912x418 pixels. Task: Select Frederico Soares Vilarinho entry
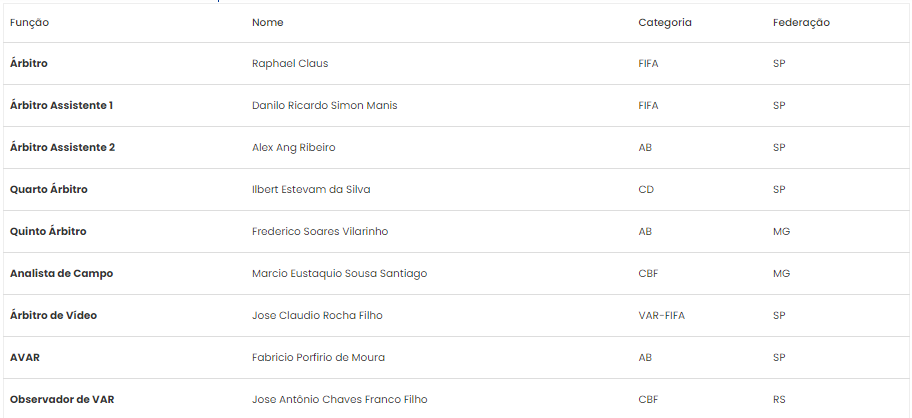pos(320,231)
